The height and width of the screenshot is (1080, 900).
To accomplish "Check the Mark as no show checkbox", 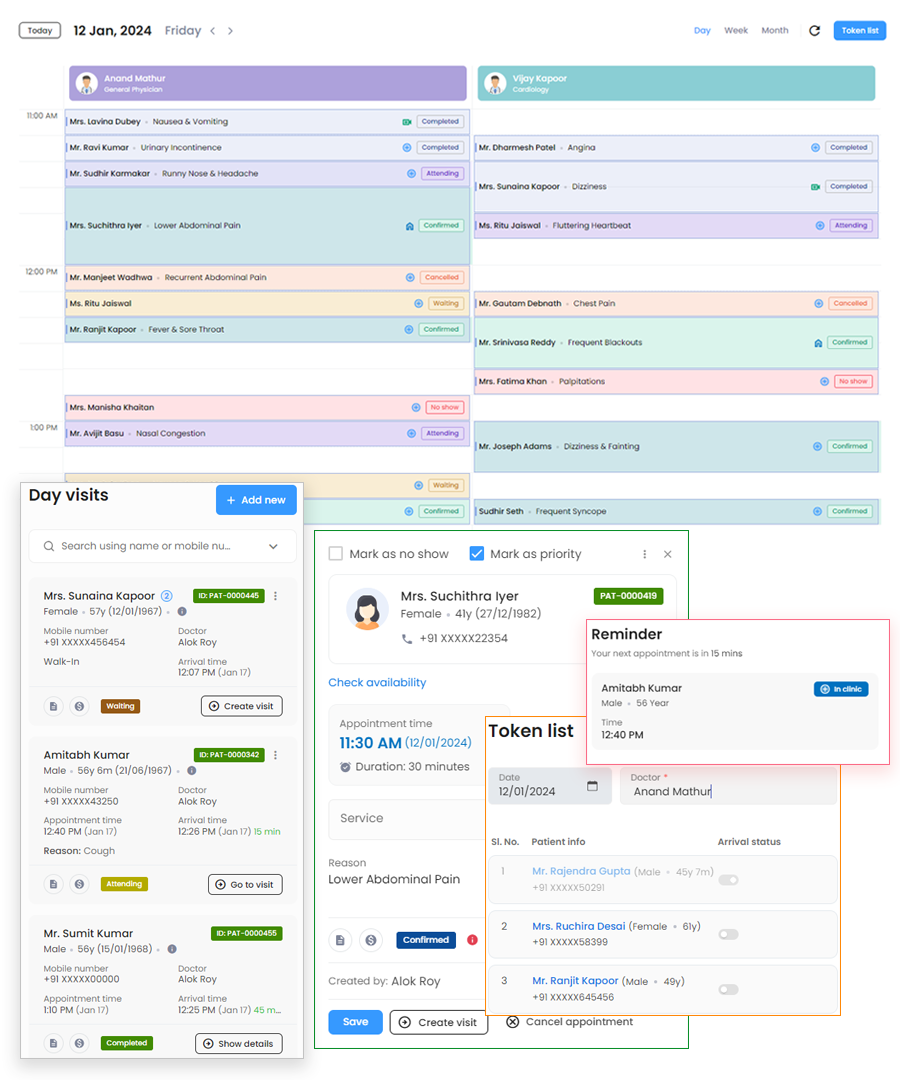I will click(x=336, y=554).
